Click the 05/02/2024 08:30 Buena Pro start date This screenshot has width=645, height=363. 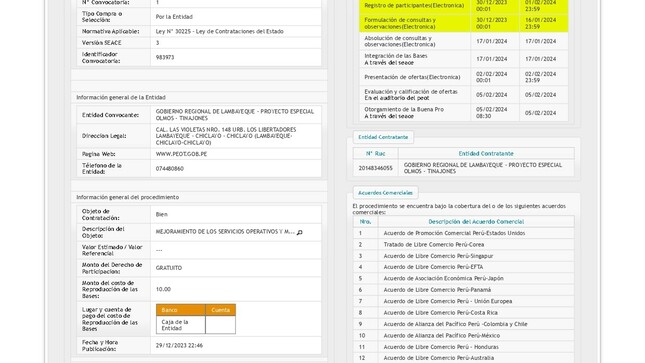(x=492, y=113)
